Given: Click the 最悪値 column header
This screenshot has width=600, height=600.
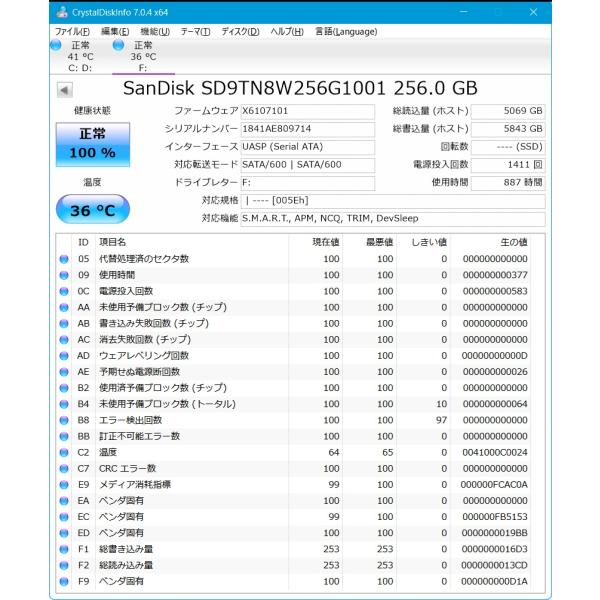Looking at the screenshot, I should 369,242.
